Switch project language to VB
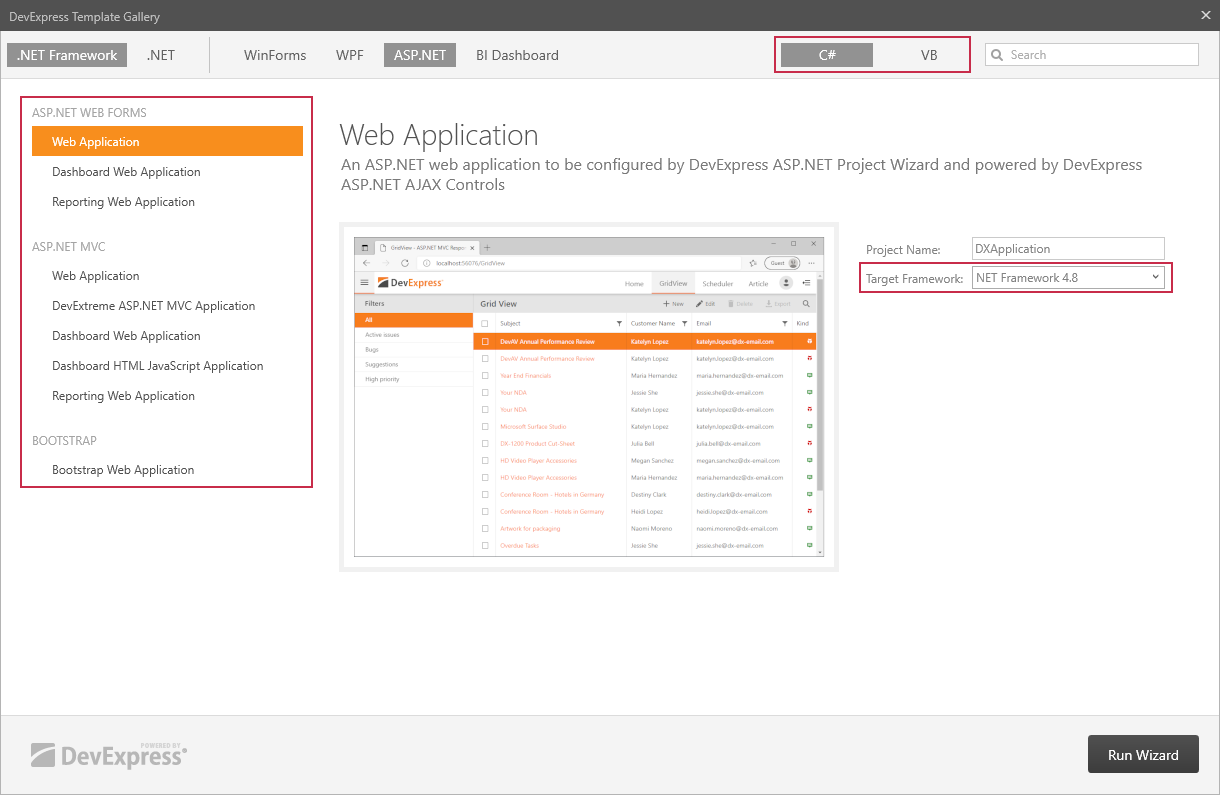 [929, 55]
